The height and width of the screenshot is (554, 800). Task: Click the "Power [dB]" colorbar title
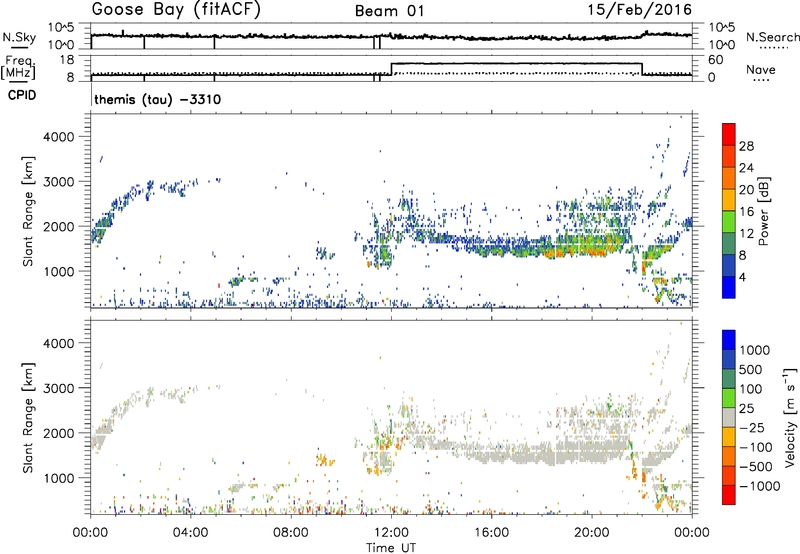(x=764, y=211)
